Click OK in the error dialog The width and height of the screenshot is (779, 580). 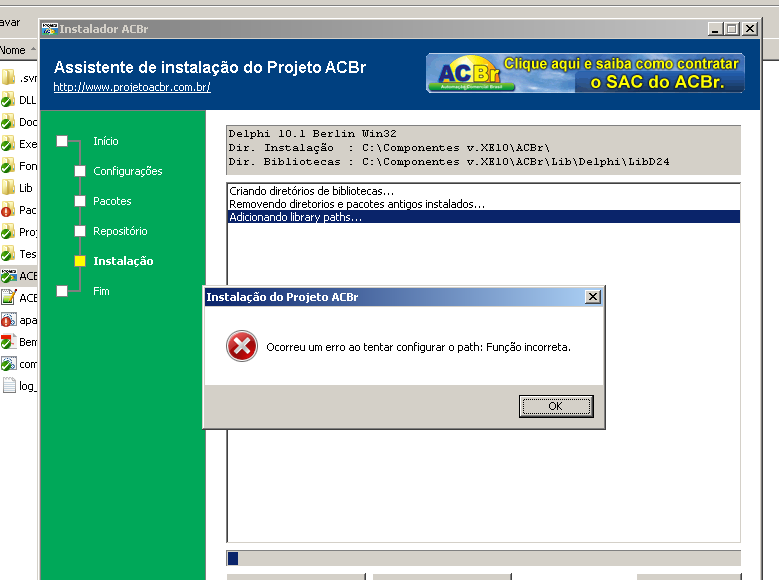tap(556, 406)
